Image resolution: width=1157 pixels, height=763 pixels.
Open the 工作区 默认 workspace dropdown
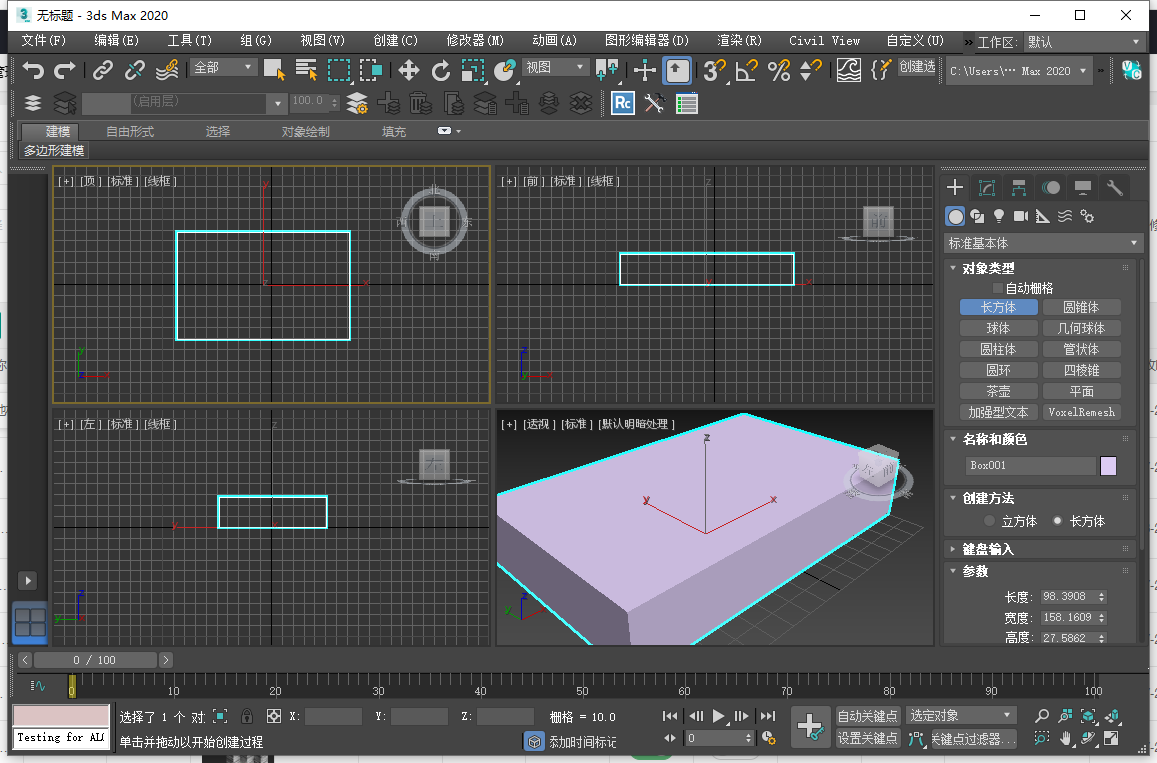1084,42
